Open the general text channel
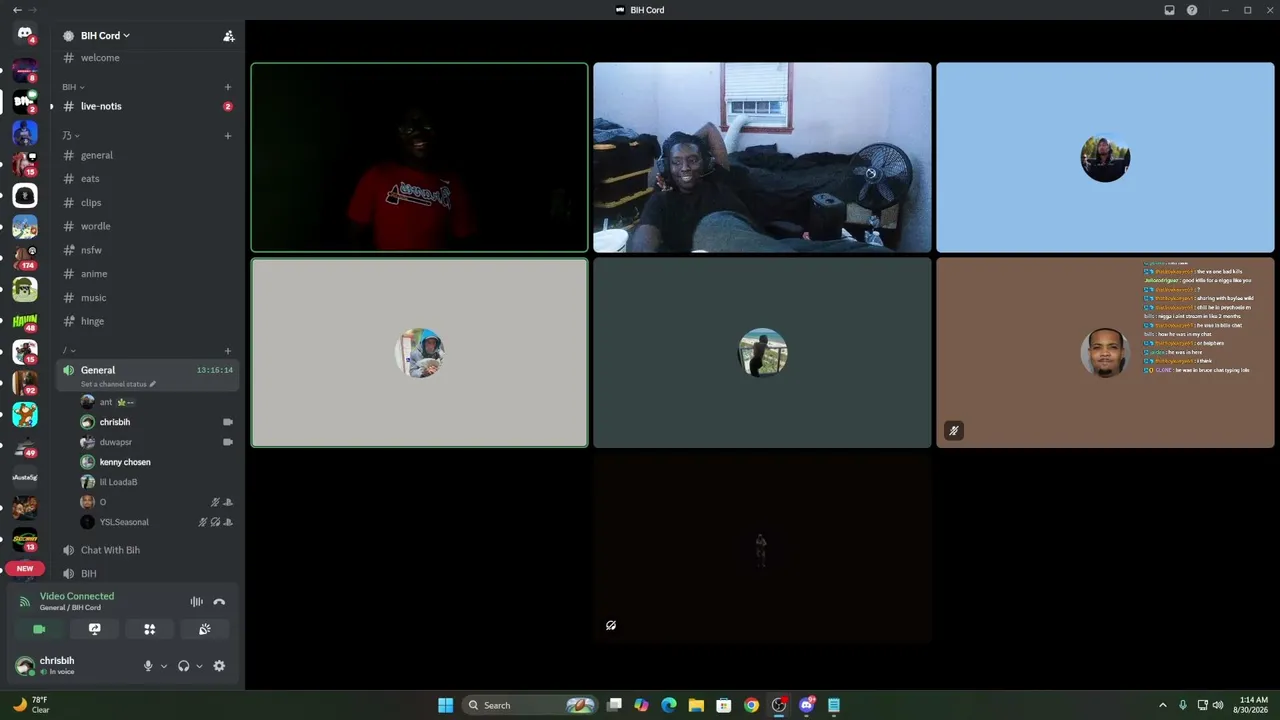 pos(147,155)
